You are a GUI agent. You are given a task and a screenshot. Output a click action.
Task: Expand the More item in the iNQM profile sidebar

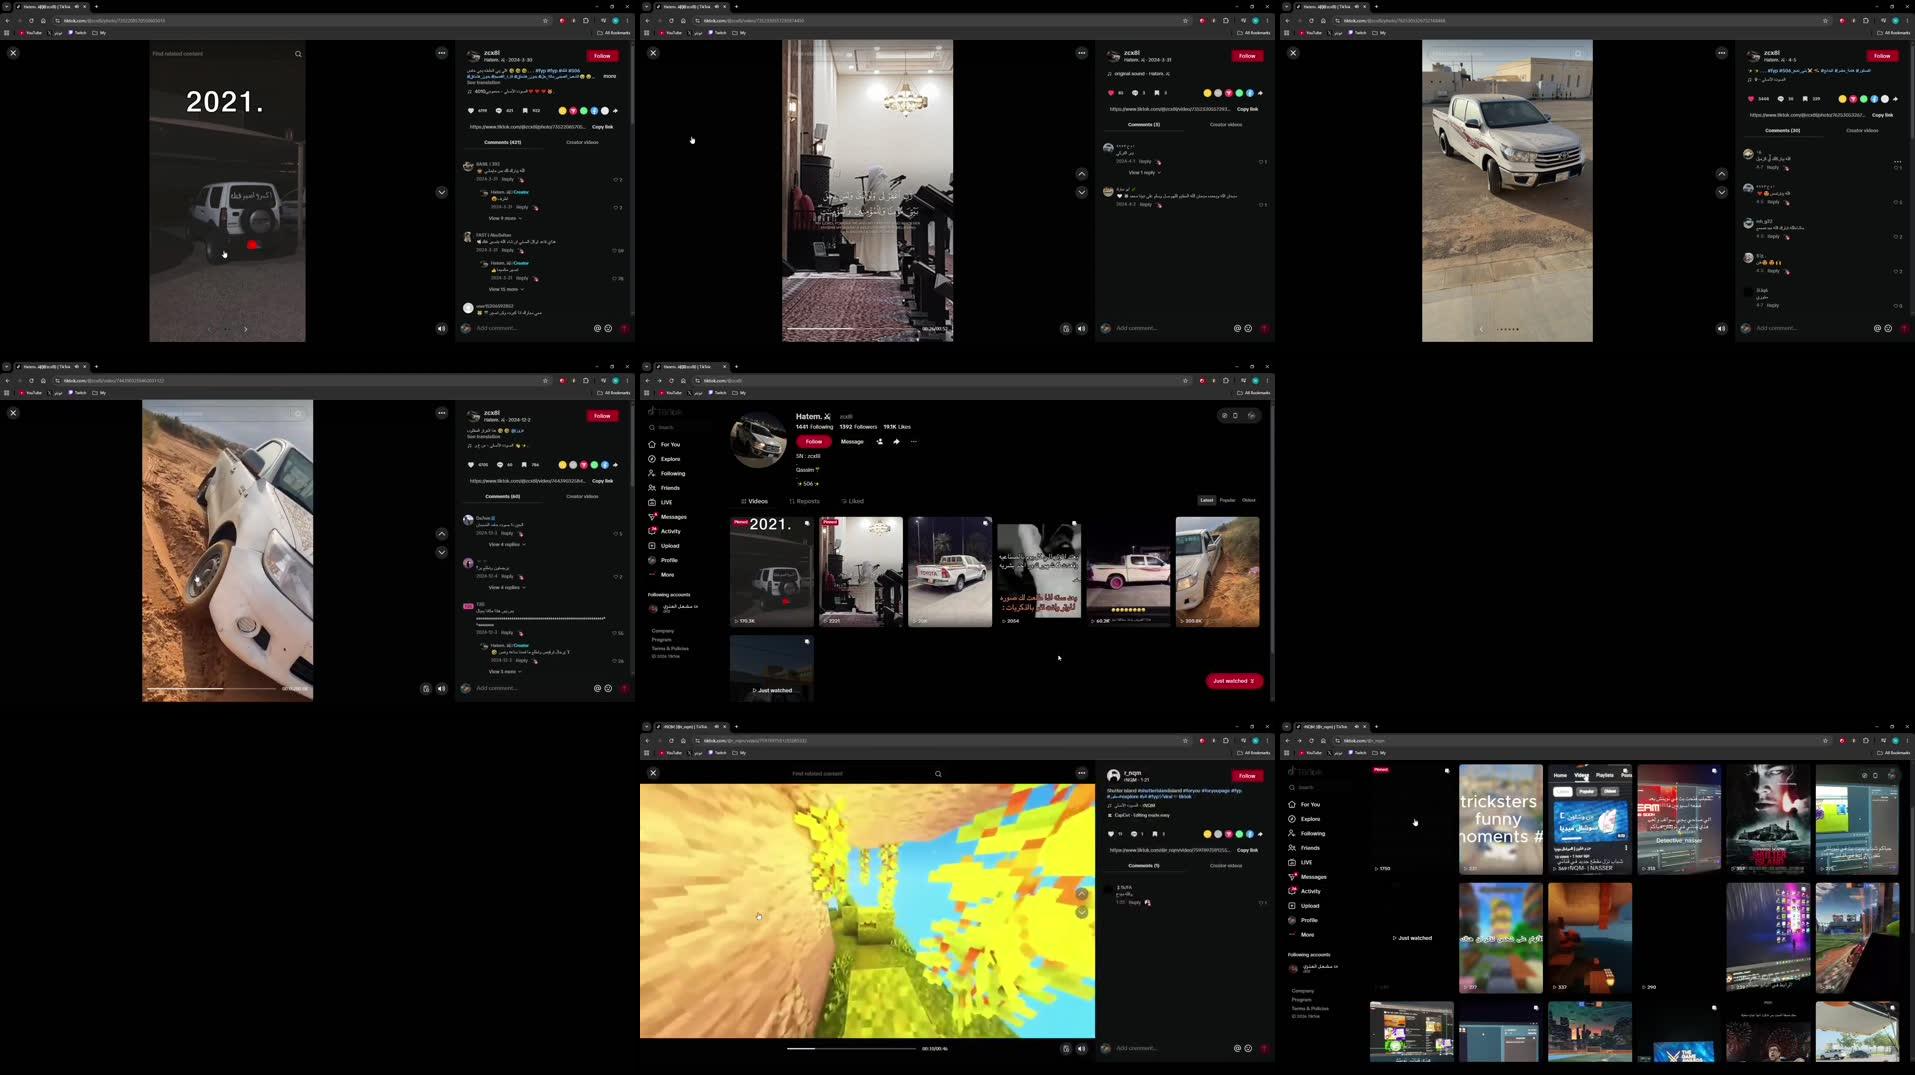pyautogui.click(x=1302, y=935)
